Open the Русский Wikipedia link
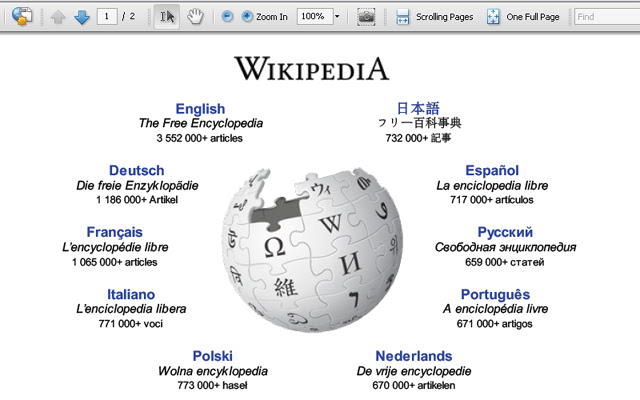640x400 pixels. (x=505, y=232)
